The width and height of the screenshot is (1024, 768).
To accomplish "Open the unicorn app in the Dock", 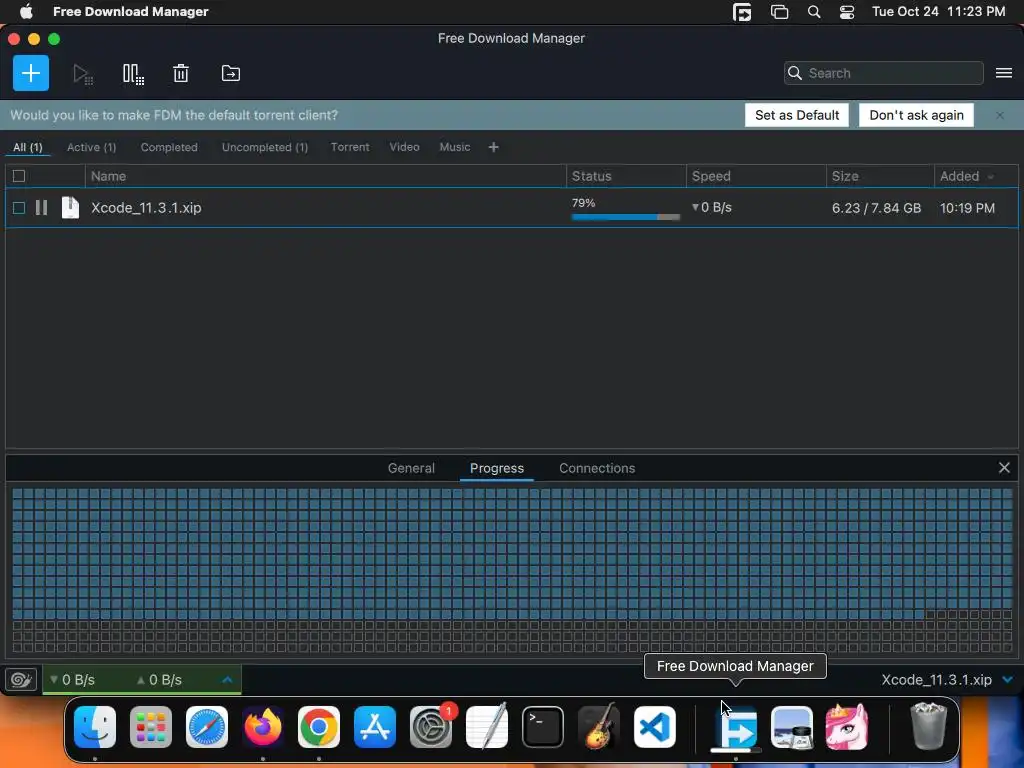I will tap(847, 727).
